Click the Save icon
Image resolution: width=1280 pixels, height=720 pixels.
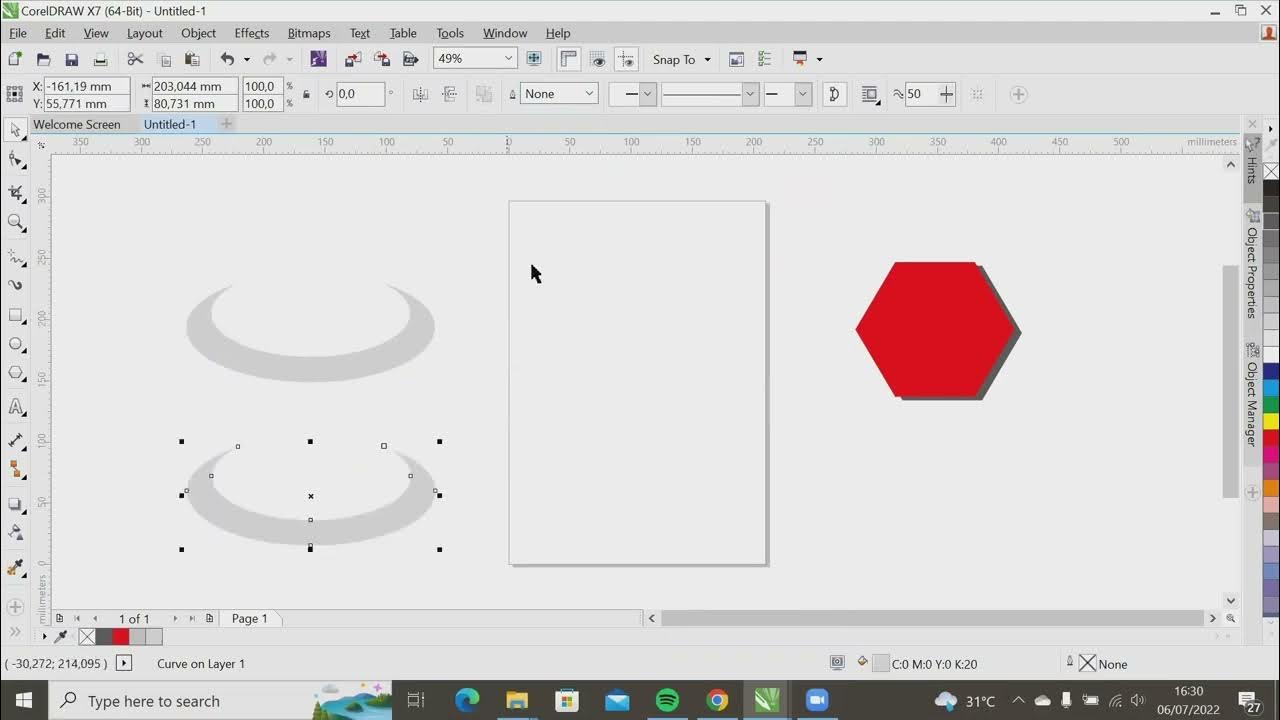(71, 59)
